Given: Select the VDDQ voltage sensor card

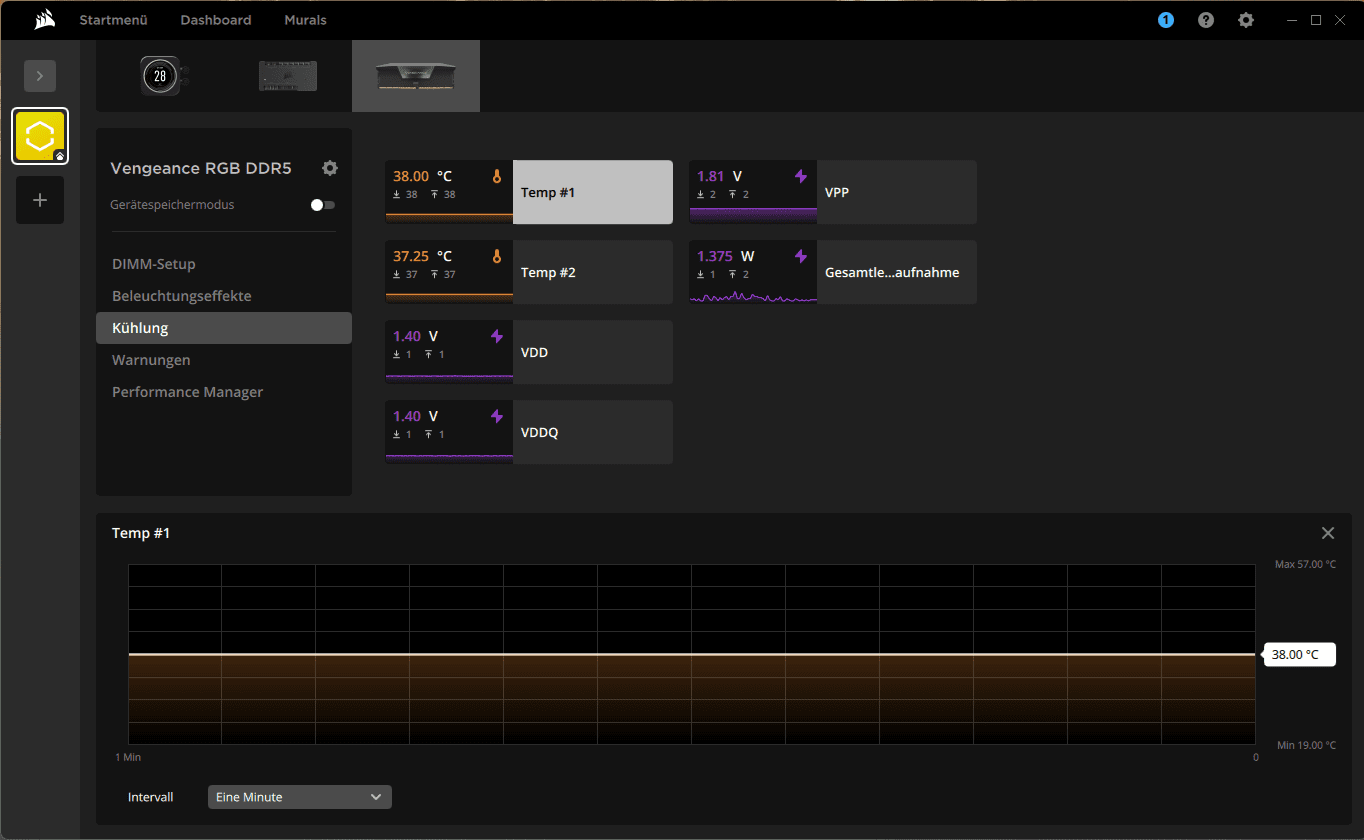Looking at the screenshot, I should [529, 432].
